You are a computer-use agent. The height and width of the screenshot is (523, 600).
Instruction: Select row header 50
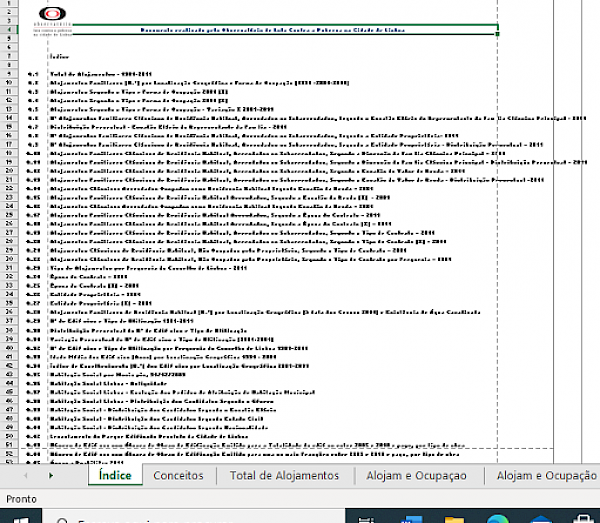9,436
